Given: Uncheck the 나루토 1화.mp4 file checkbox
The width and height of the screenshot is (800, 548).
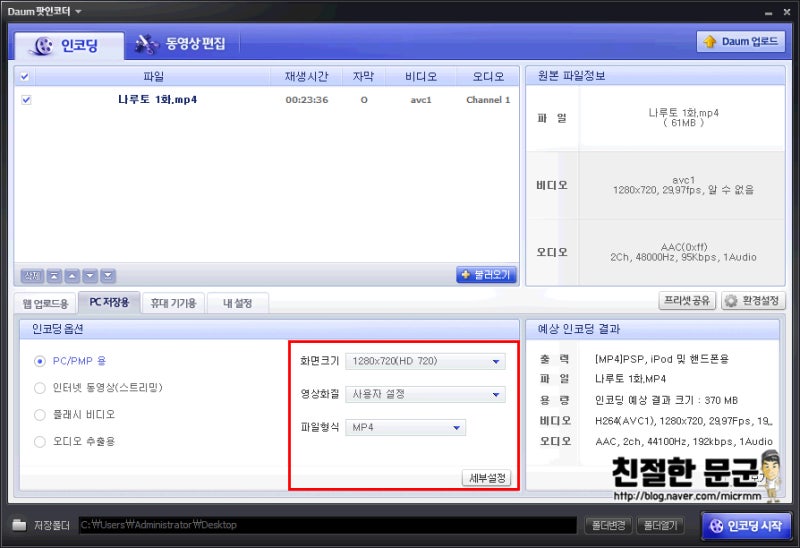Looking at the screenshot, I should tap(26, 99).
